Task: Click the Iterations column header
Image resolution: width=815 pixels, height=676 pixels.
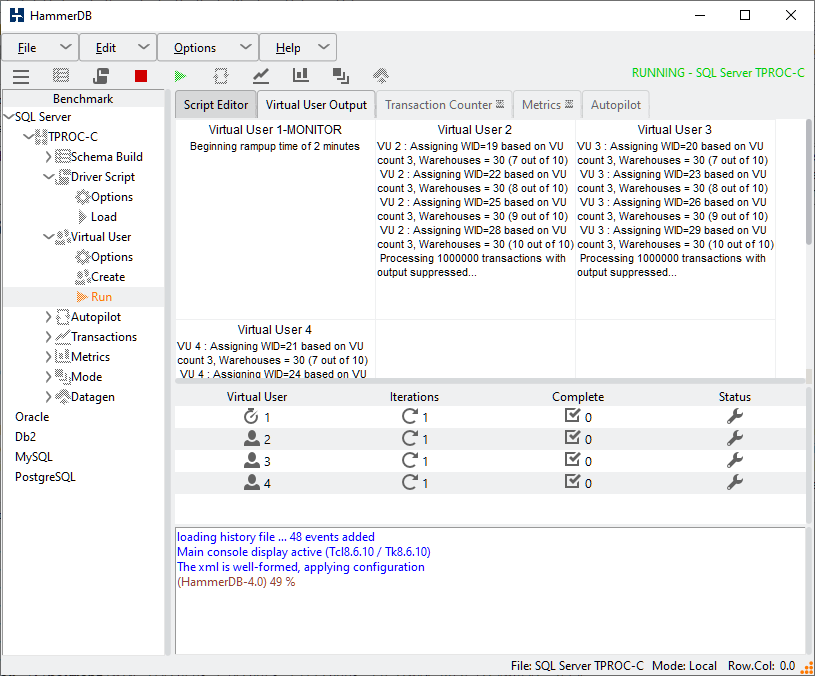Action: pos(414,397)
